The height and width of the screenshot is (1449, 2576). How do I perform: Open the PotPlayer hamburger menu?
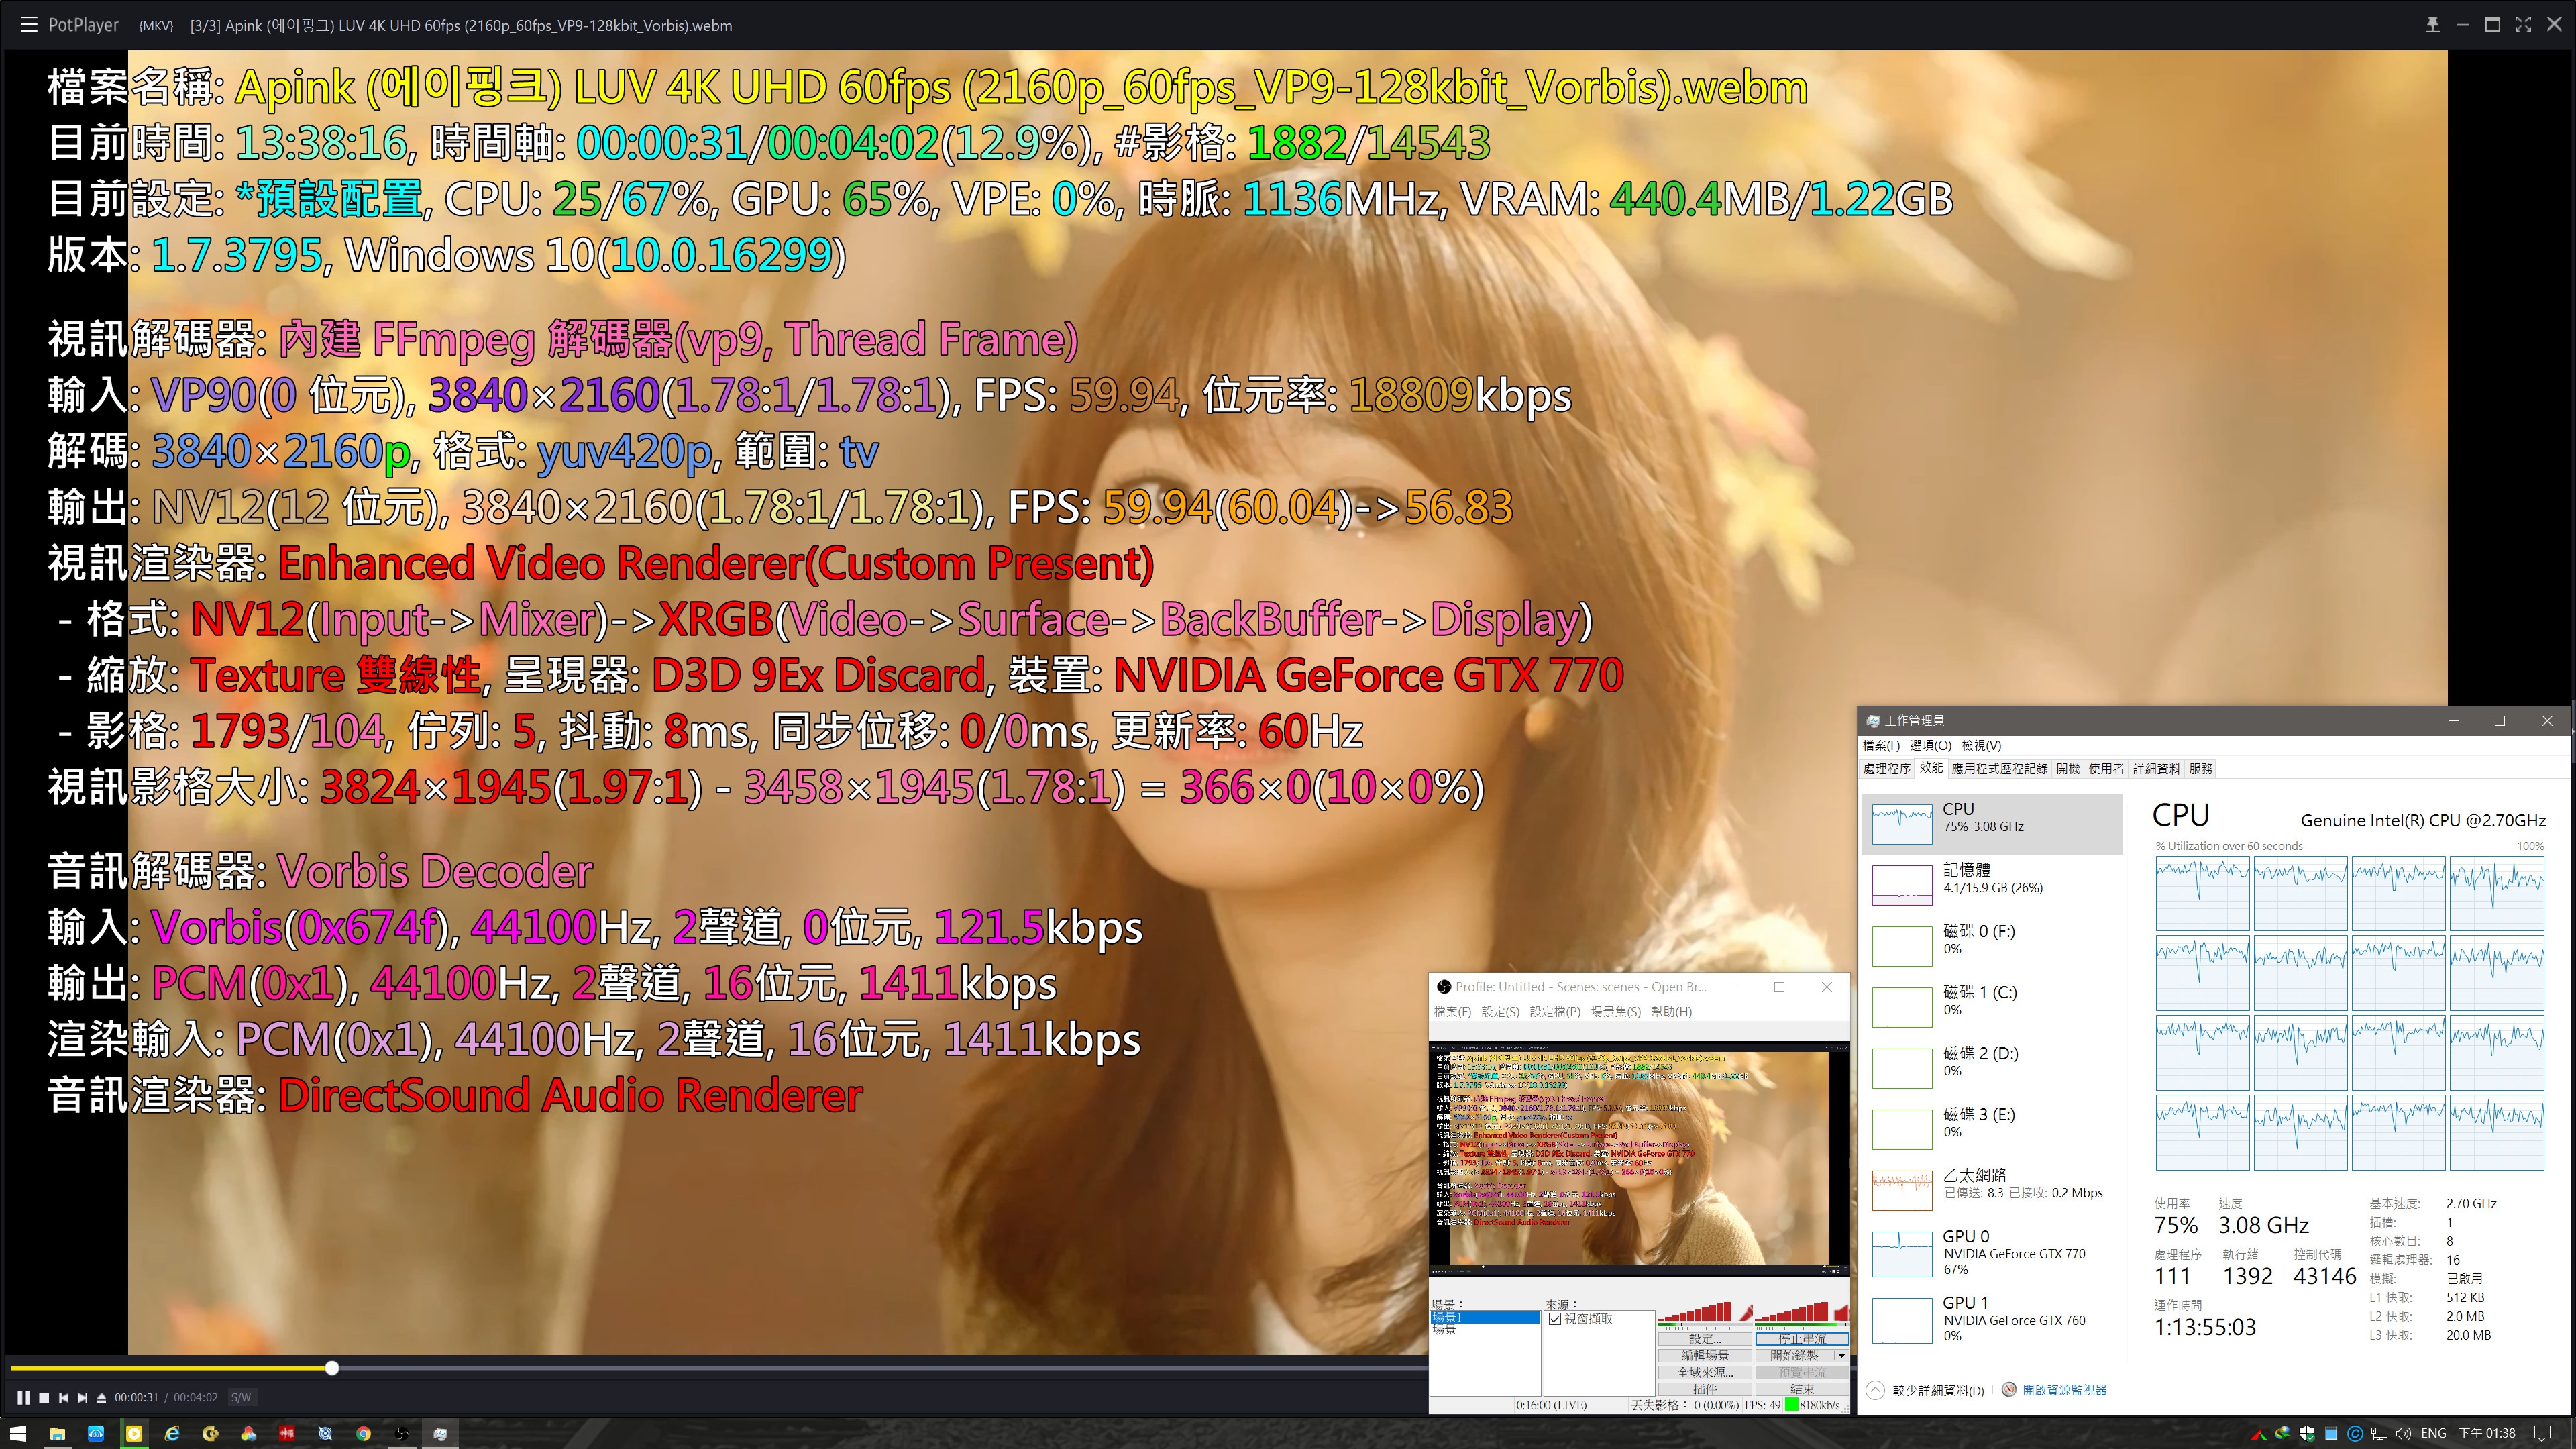pyautogui.click(x=29, y=25)
